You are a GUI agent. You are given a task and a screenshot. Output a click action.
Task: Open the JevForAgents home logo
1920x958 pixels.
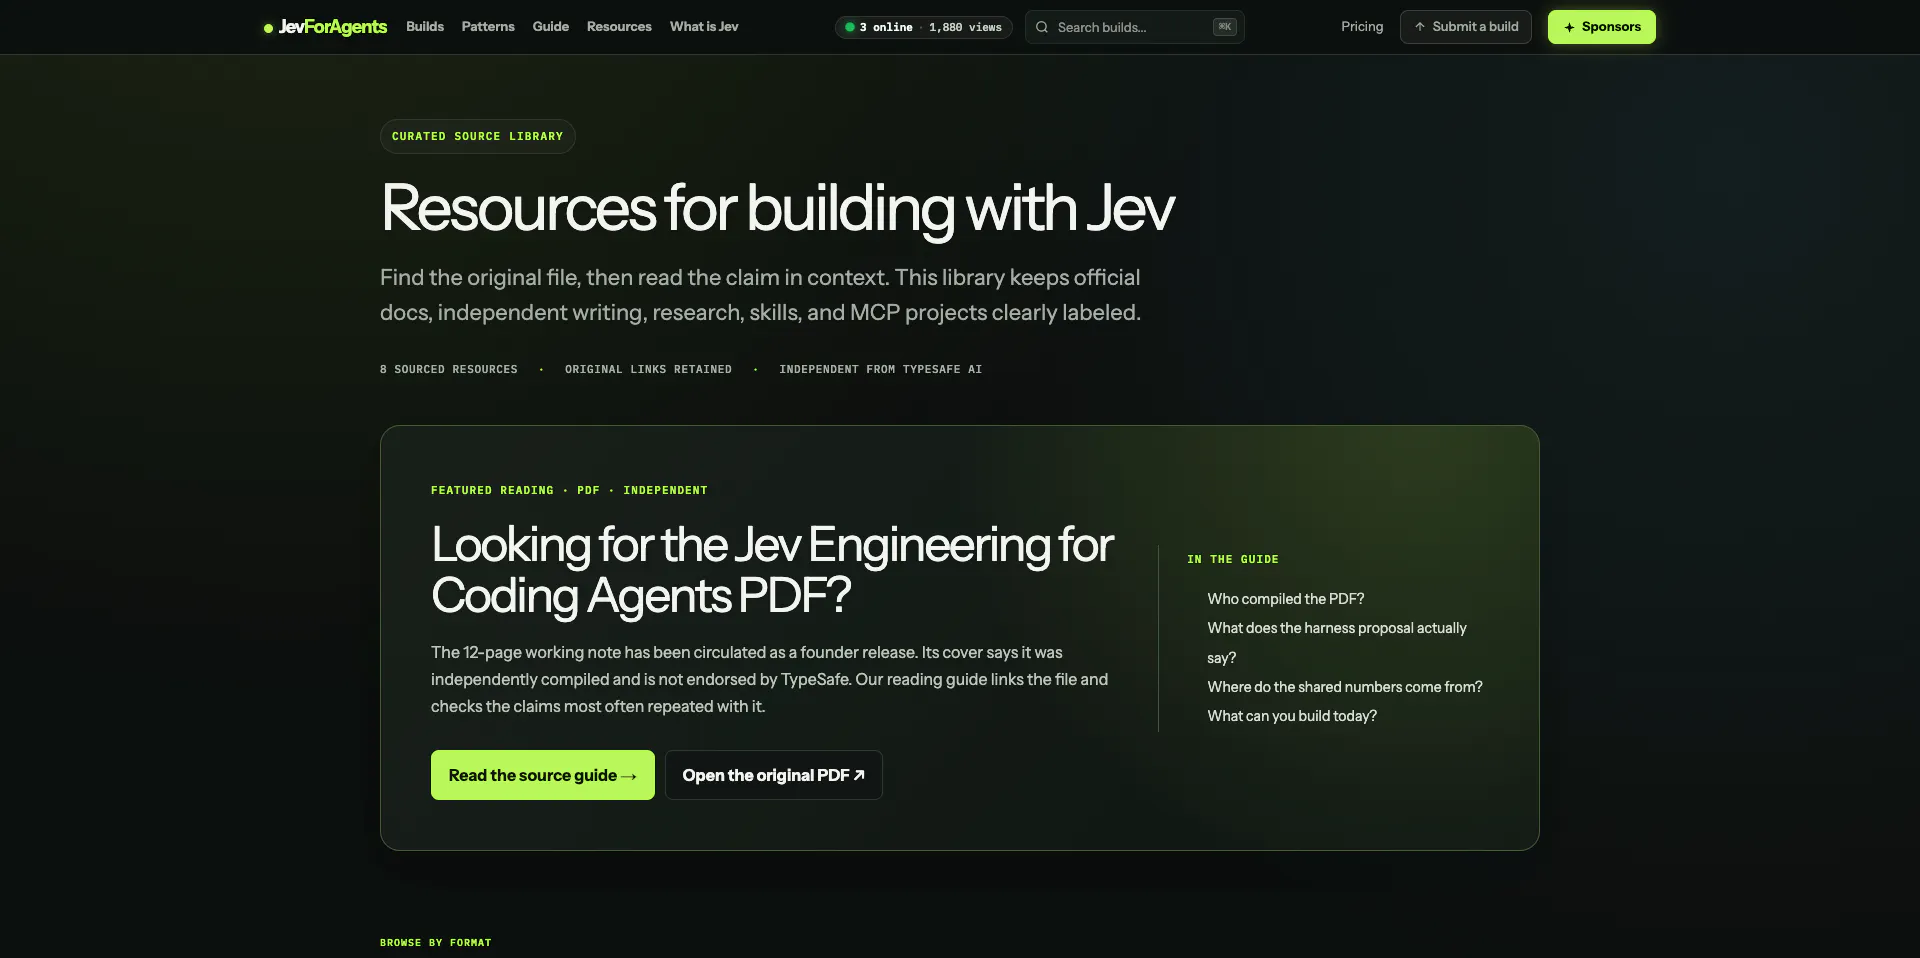tap(325, 27)
